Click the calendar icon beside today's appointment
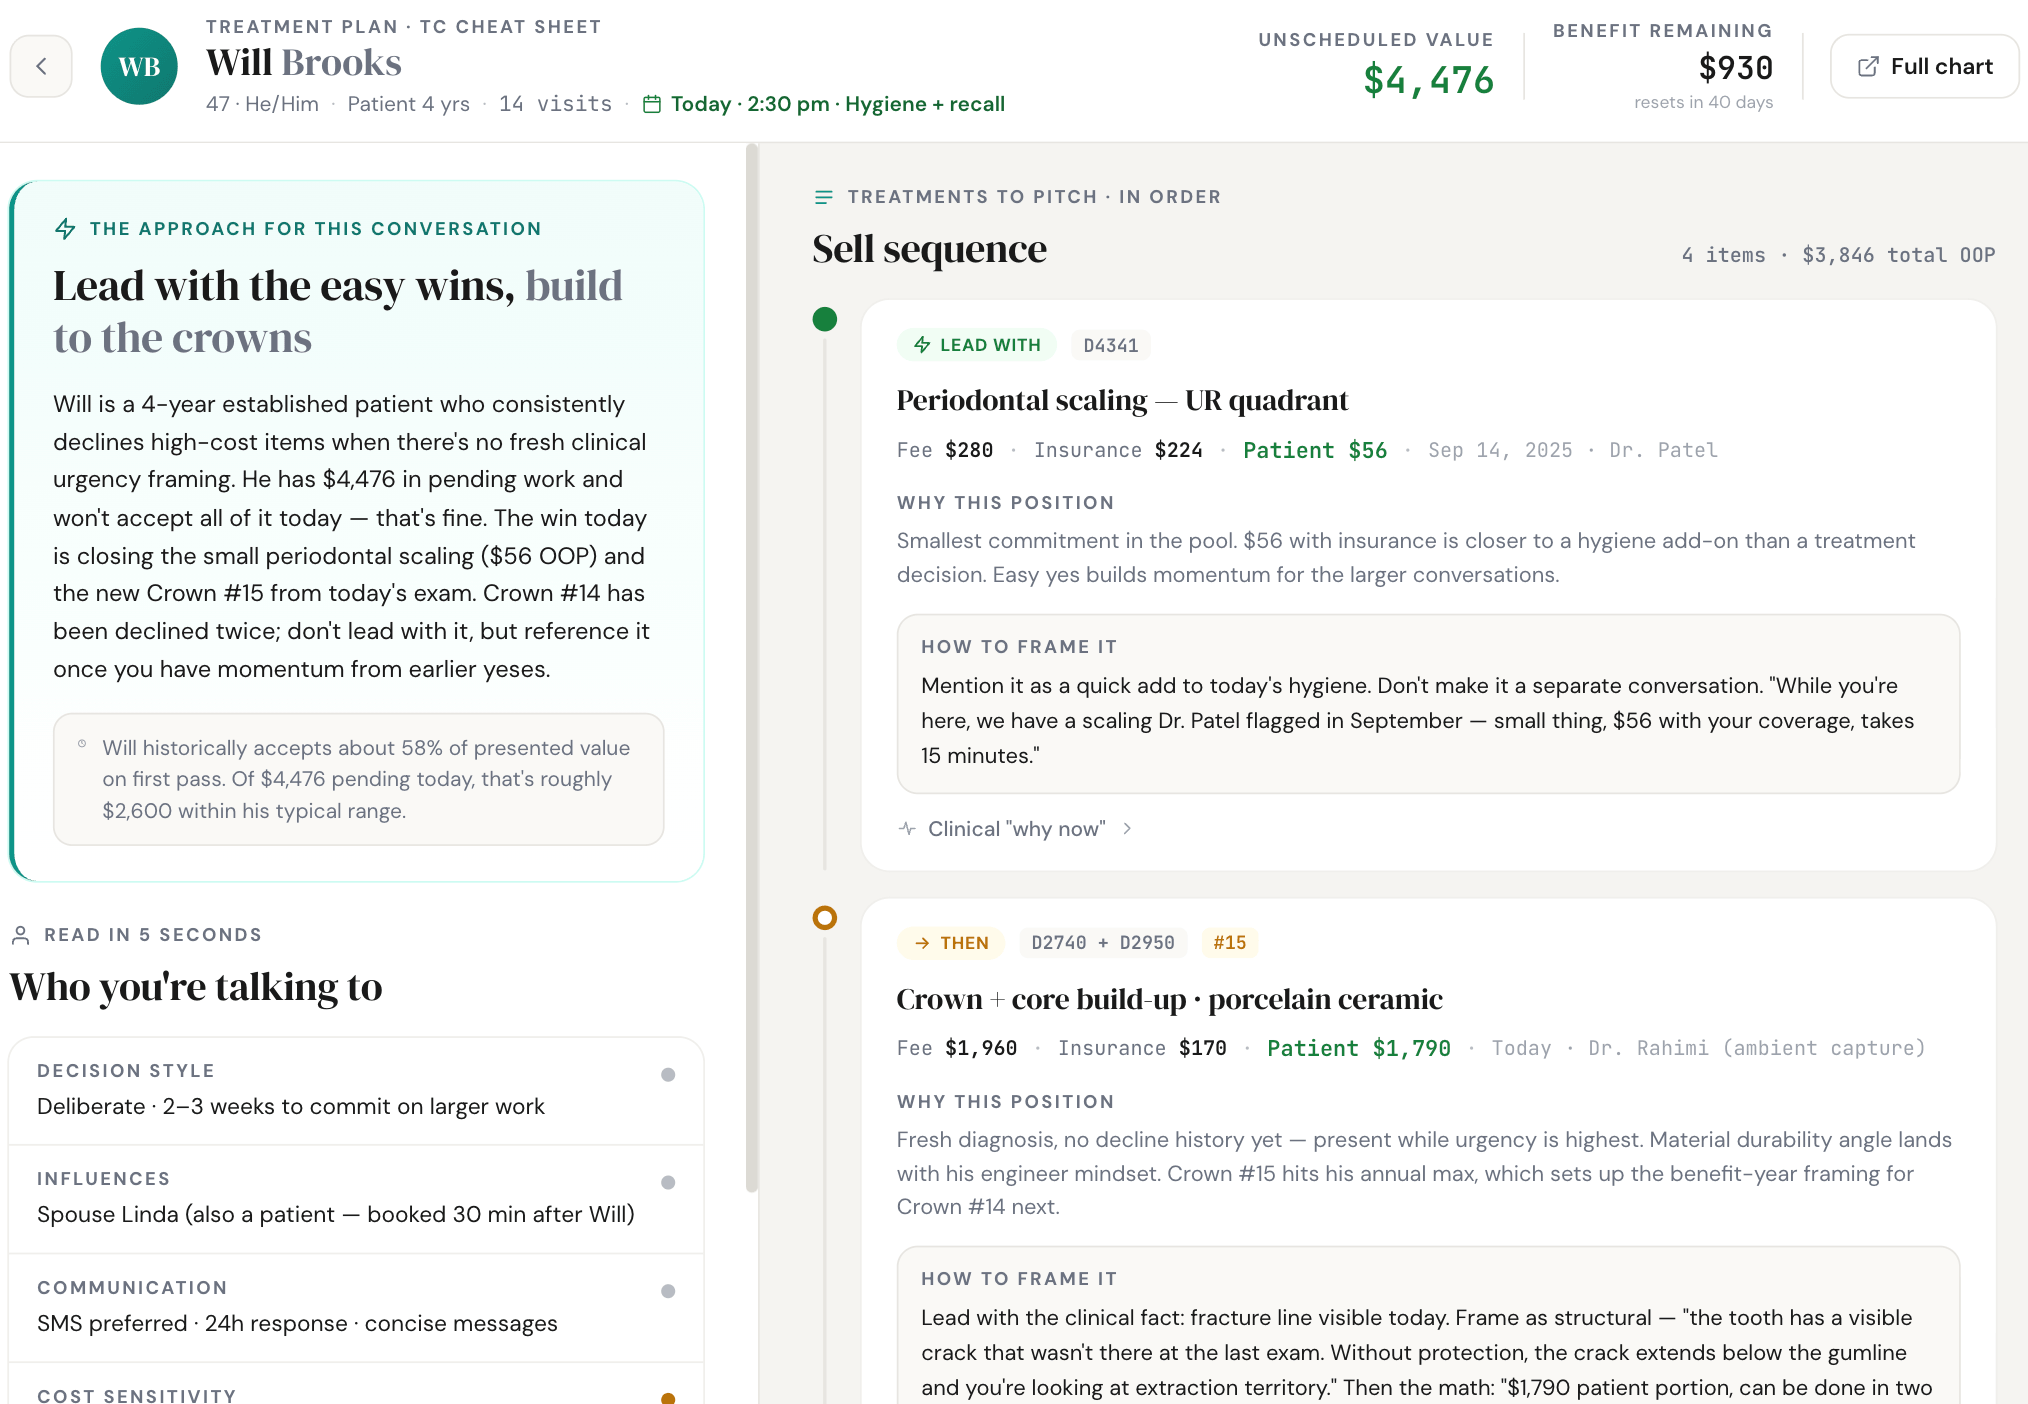Screen dimensions: 2028x1404 click(652, 104)
